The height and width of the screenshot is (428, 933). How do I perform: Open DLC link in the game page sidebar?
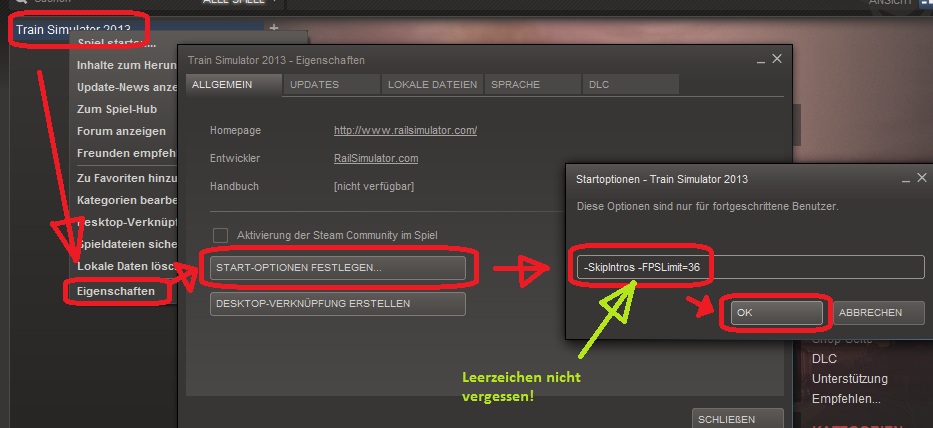(824, 359)
